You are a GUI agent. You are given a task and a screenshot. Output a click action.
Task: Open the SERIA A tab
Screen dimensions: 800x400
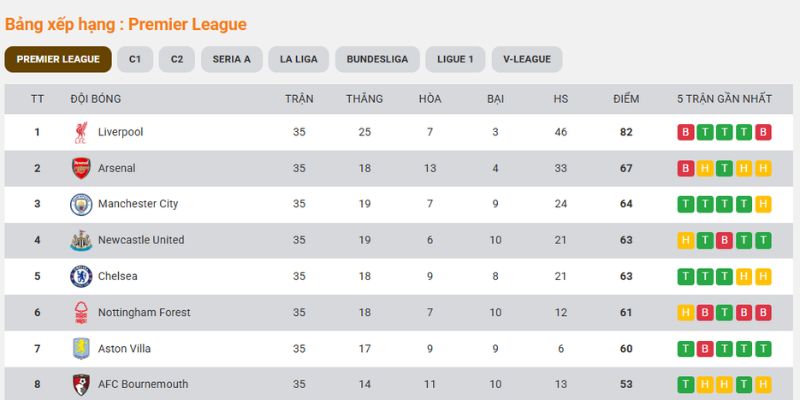232,59
